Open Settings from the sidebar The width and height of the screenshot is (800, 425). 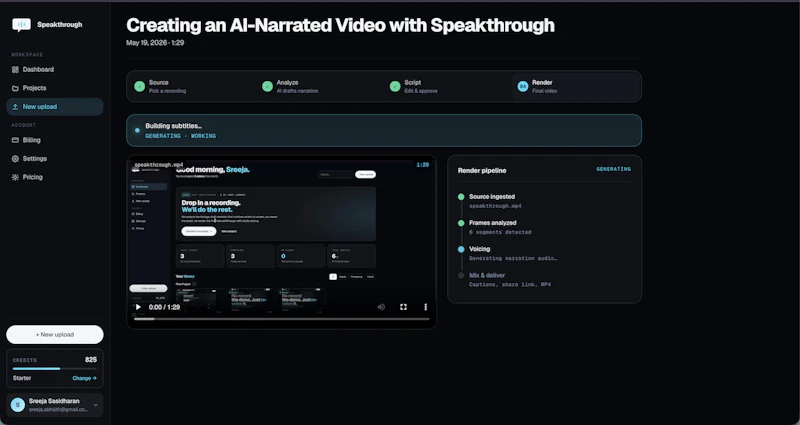(55, 159)
